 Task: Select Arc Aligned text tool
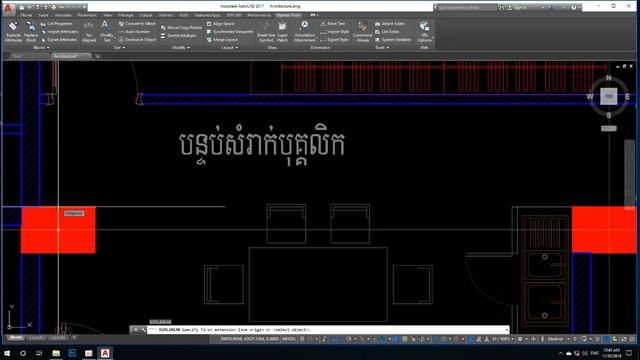89,32
